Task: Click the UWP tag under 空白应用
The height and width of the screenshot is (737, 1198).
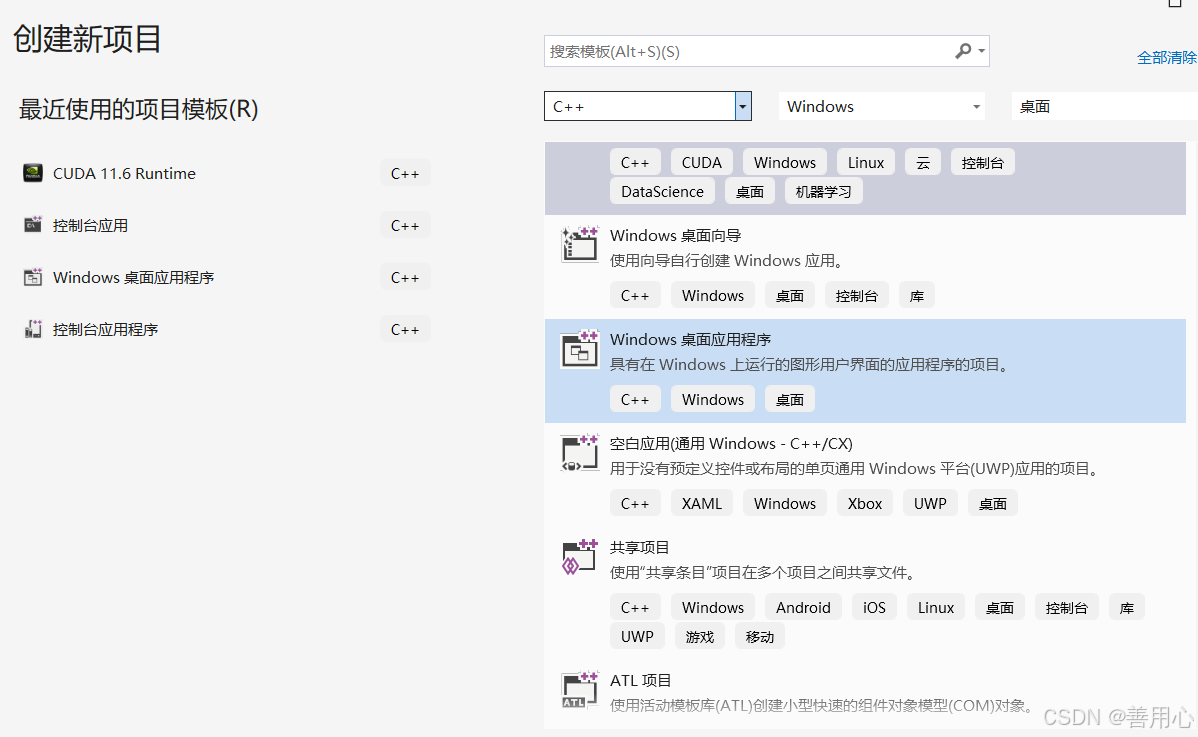Action: [930, 503]
